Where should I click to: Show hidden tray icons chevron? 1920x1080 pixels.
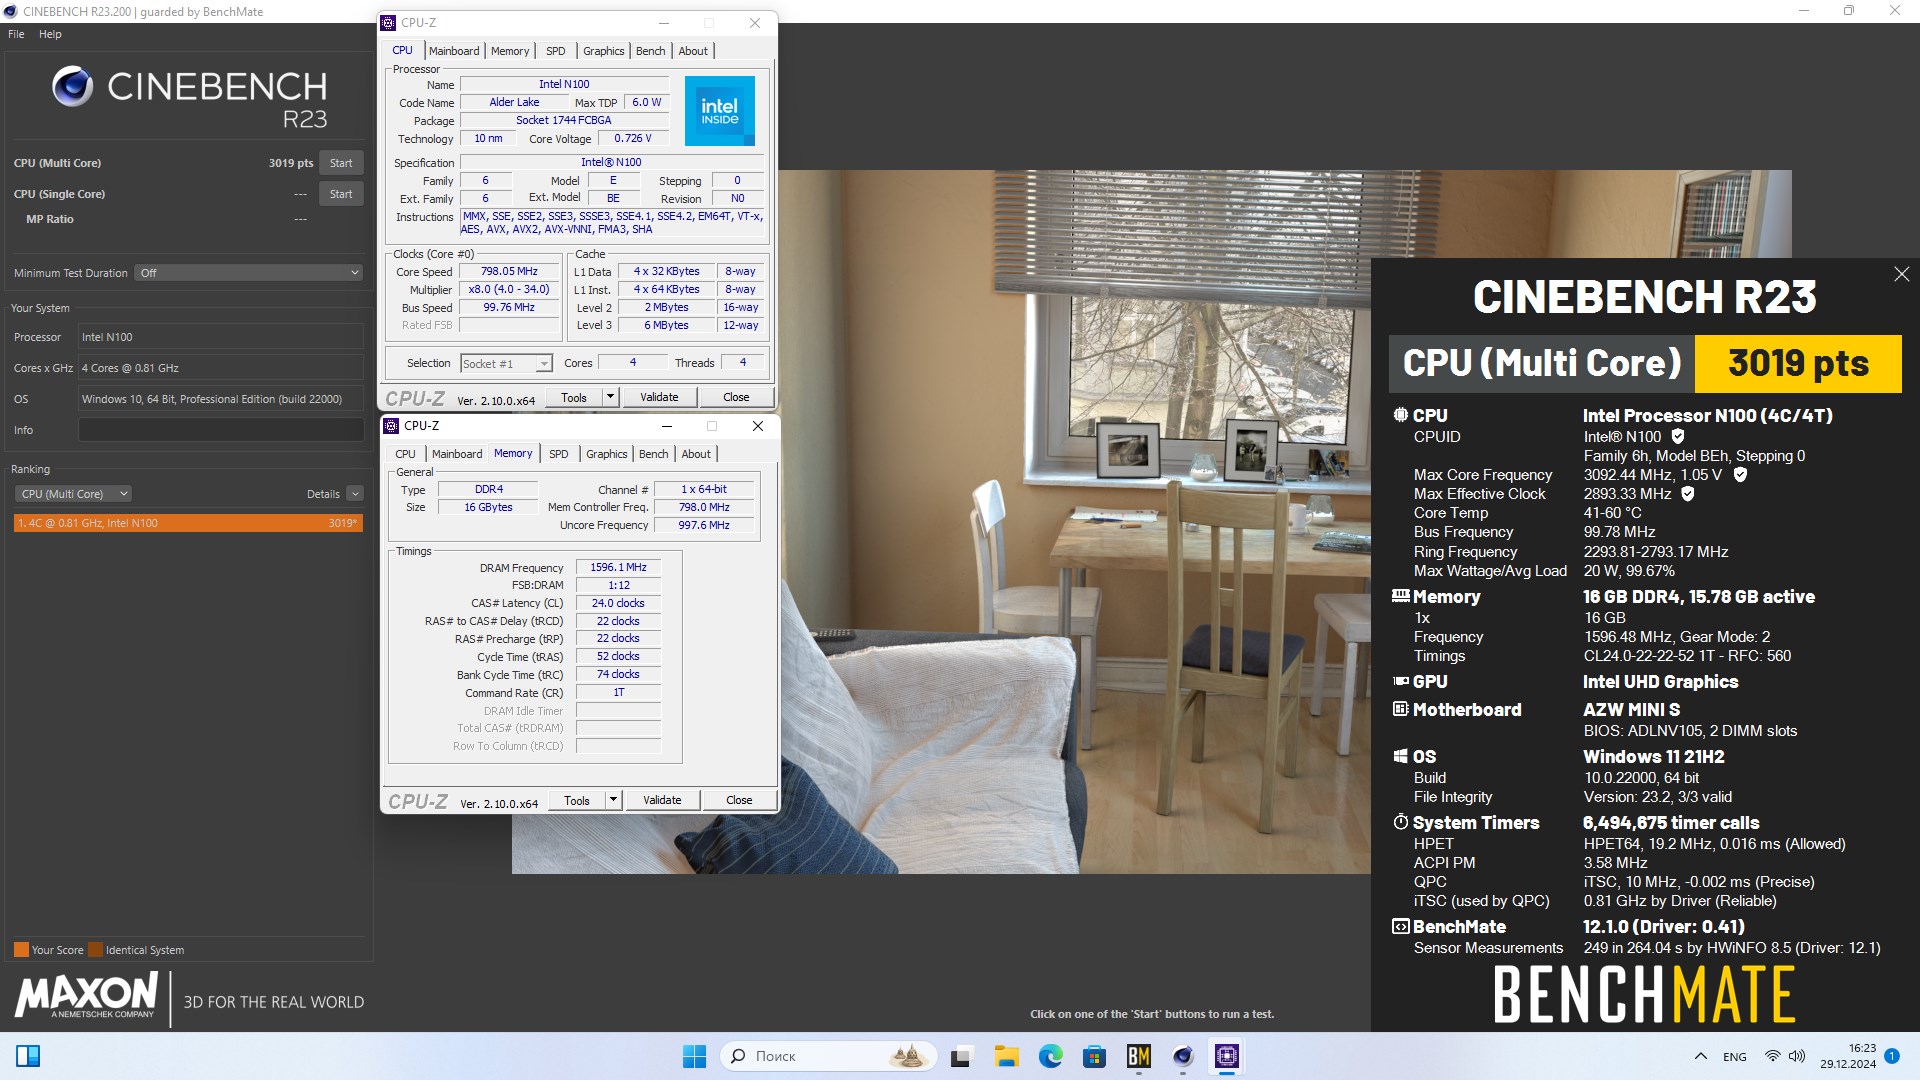(1700, 1056)
